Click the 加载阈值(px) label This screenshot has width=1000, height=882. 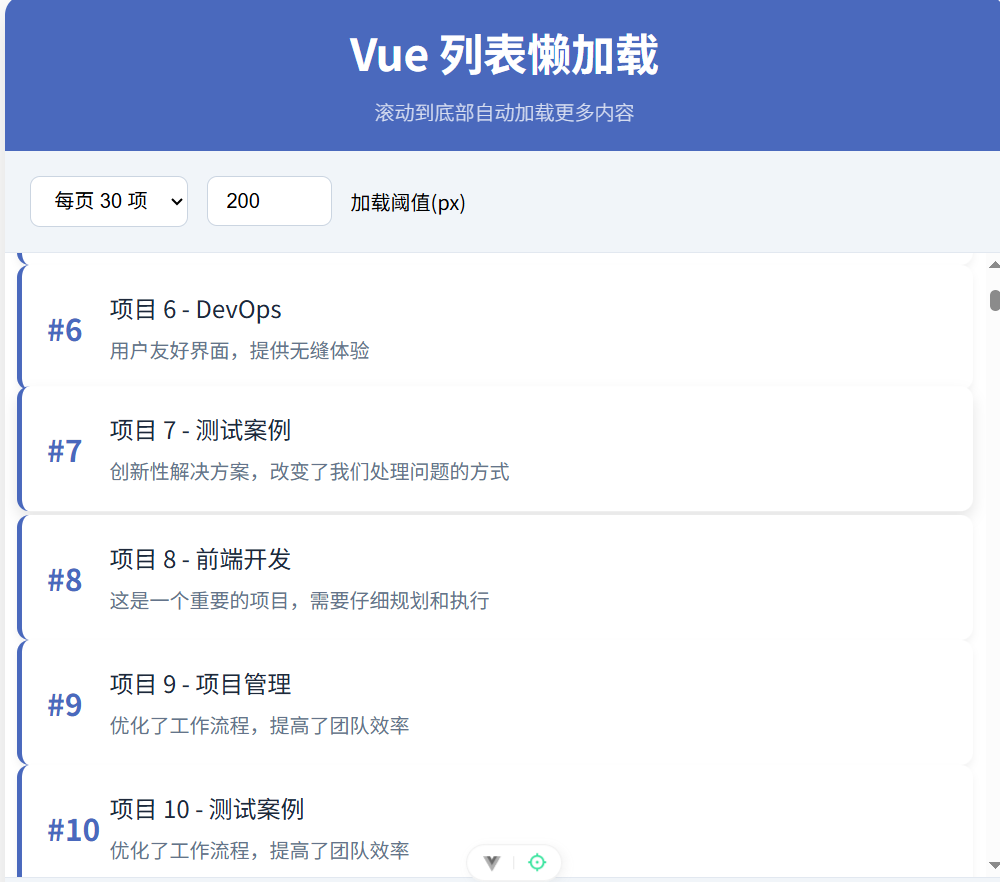(x=408, y=203)
